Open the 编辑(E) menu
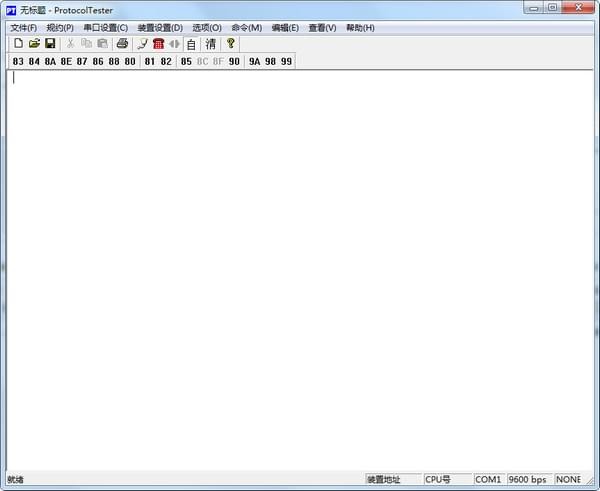Screen dimensions: 600x491 [x=285, y=28]
